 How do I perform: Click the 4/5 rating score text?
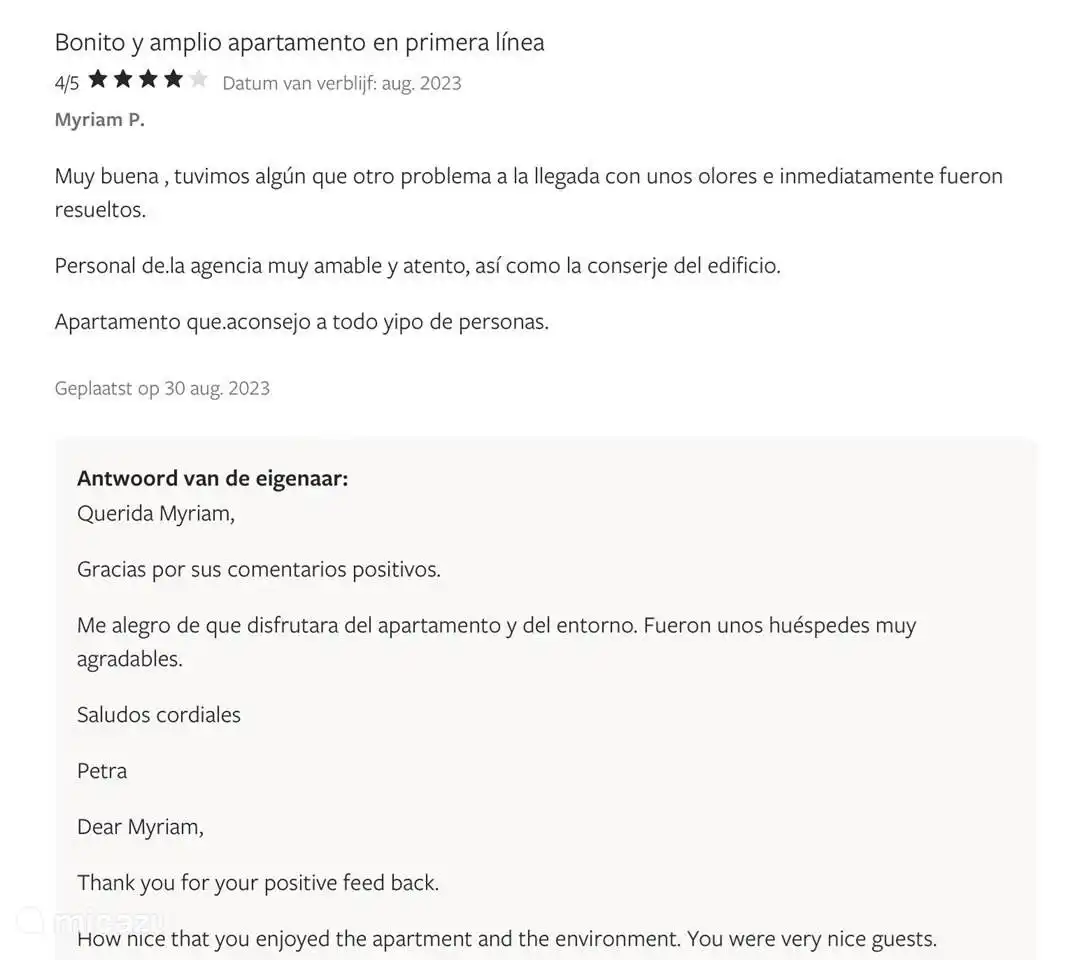pyautogui.click(x=66, y=83)
